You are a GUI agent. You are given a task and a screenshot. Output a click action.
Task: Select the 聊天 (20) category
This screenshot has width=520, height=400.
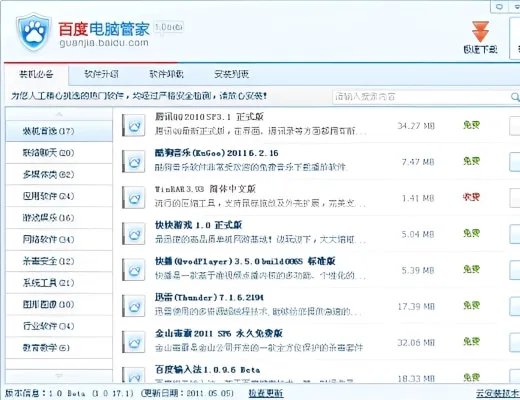point(59,153)
